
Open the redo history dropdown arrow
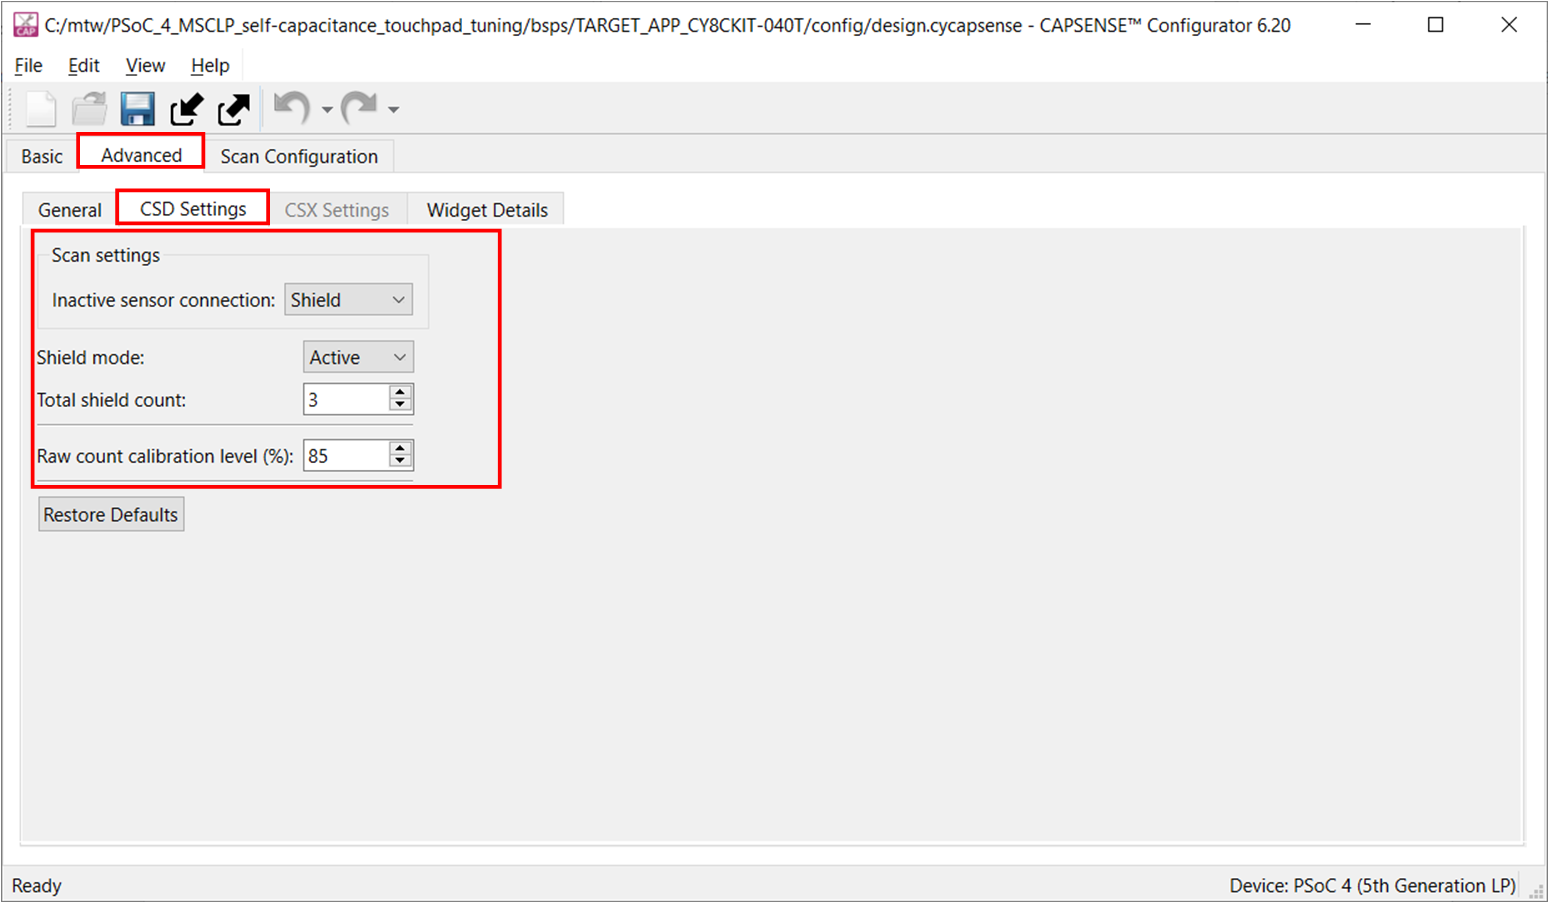[x=394, y=110]
